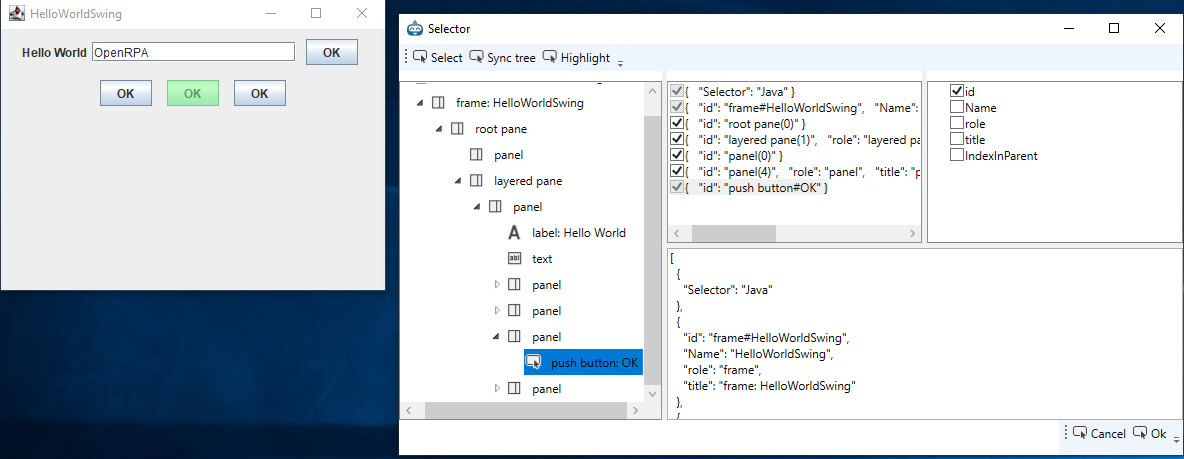Click "Selector": "Java" line in the JSON pane

click(728, 289)
